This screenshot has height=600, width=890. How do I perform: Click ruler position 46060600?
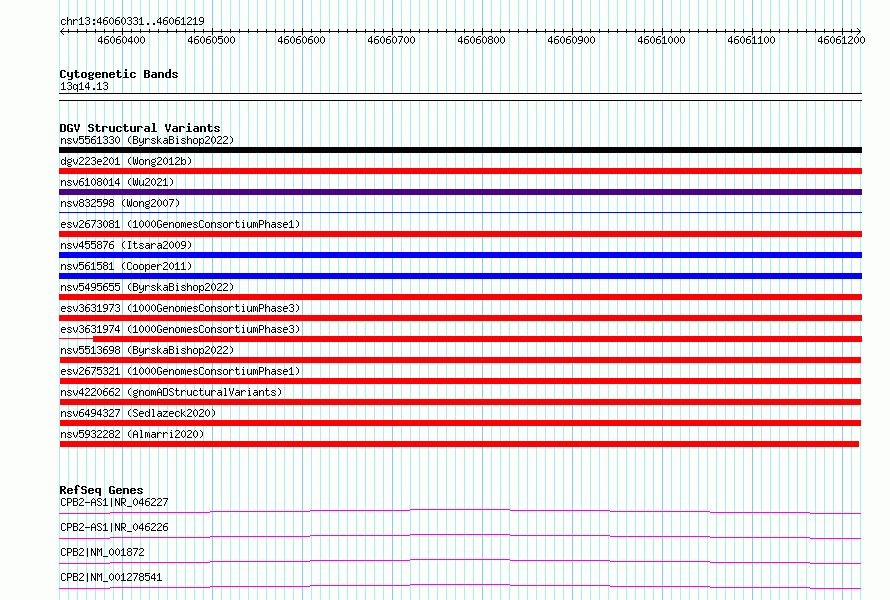301,40
